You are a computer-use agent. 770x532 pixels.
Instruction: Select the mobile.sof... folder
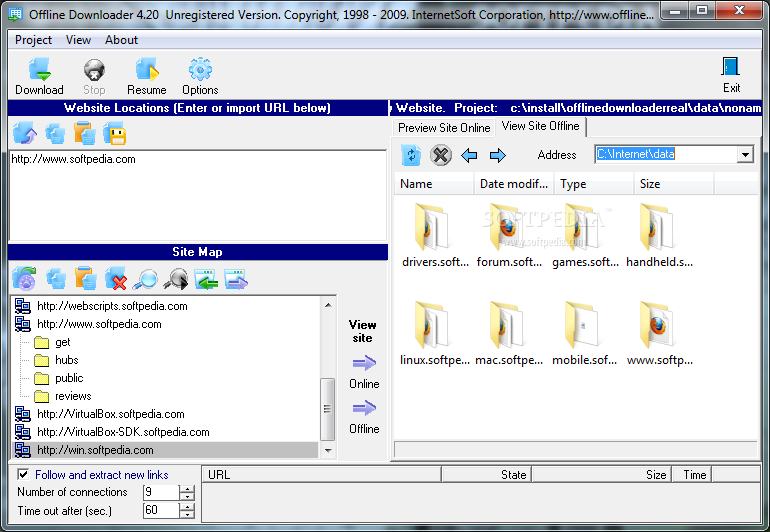tap(584, 334)
